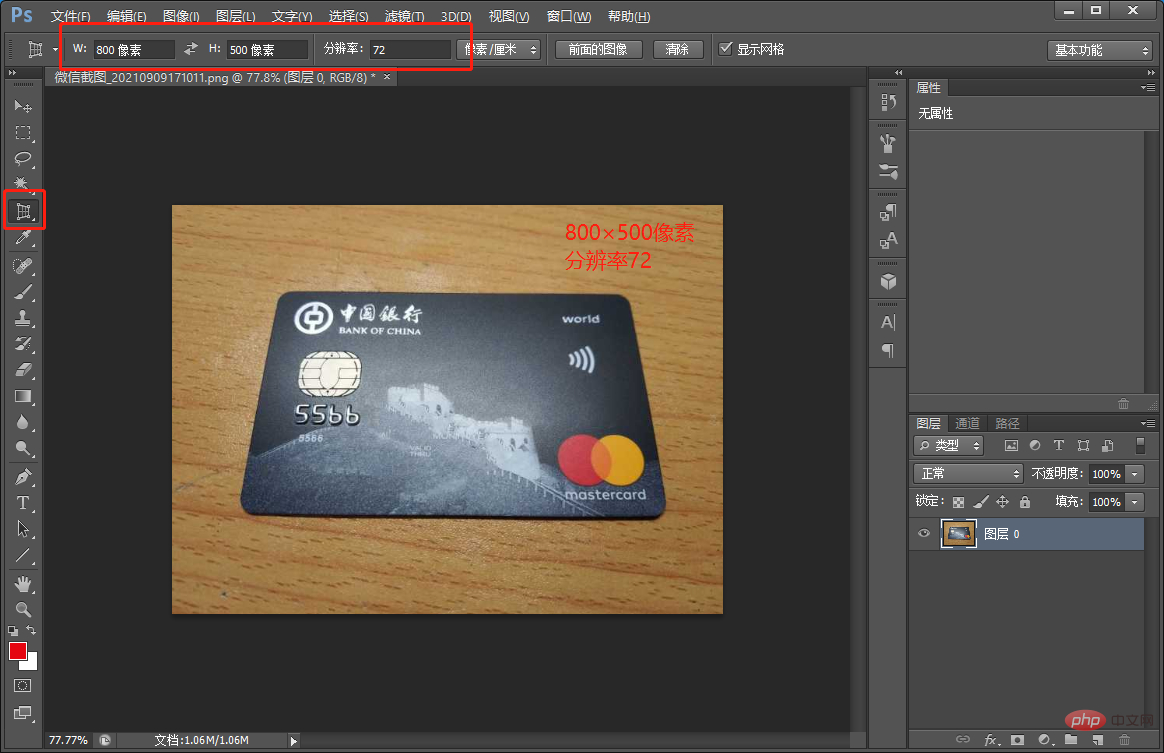Switch foreground and background colors
This screenshot has width=1164, height=753.
tap(31, 630)
